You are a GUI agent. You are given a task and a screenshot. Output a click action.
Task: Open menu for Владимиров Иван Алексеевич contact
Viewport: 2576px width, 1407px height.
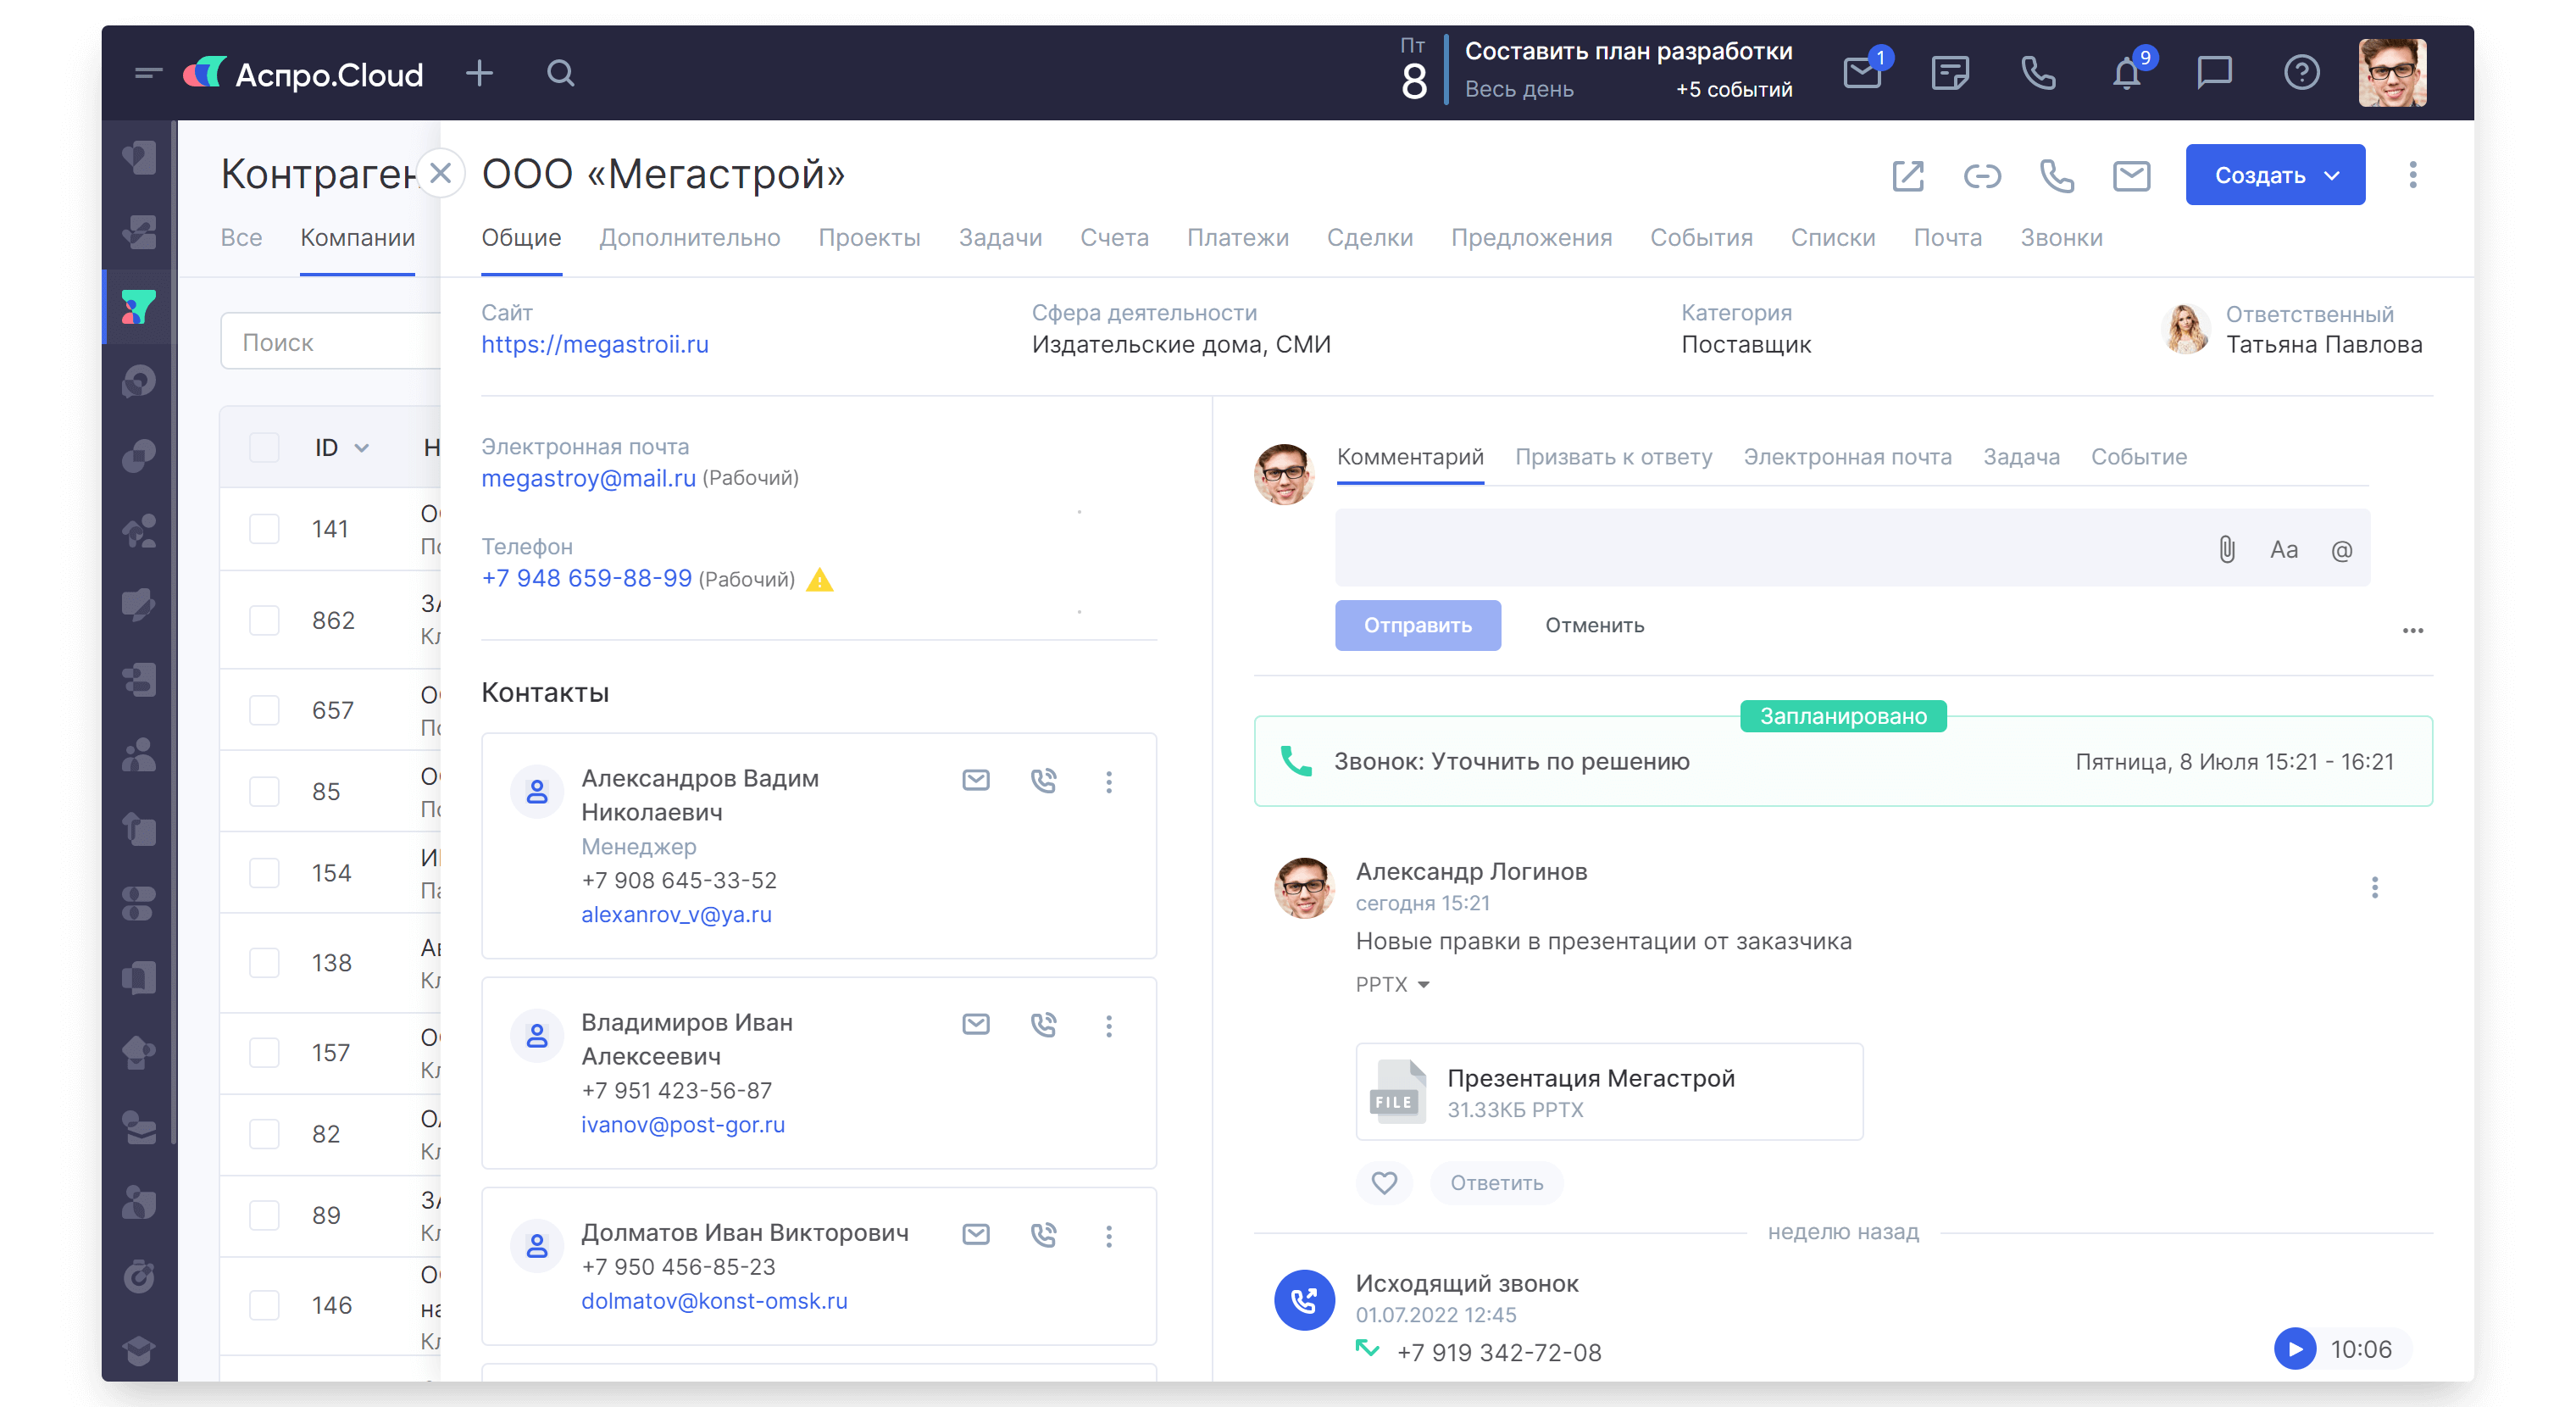click(1108, 1026)
